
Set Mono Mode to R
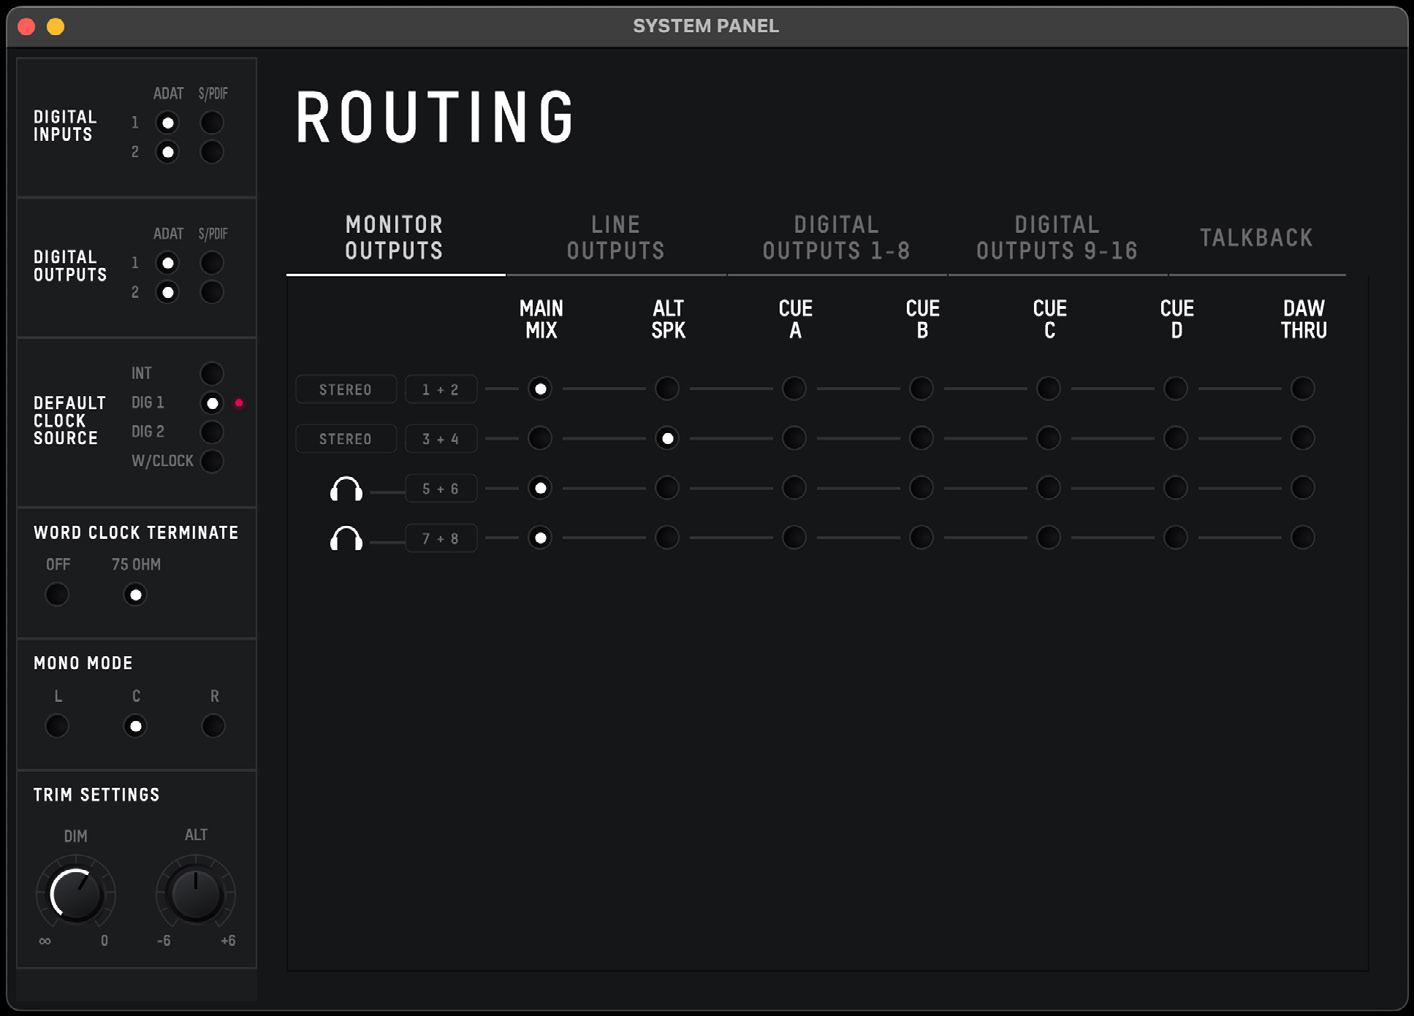click(x=213, y=726)
